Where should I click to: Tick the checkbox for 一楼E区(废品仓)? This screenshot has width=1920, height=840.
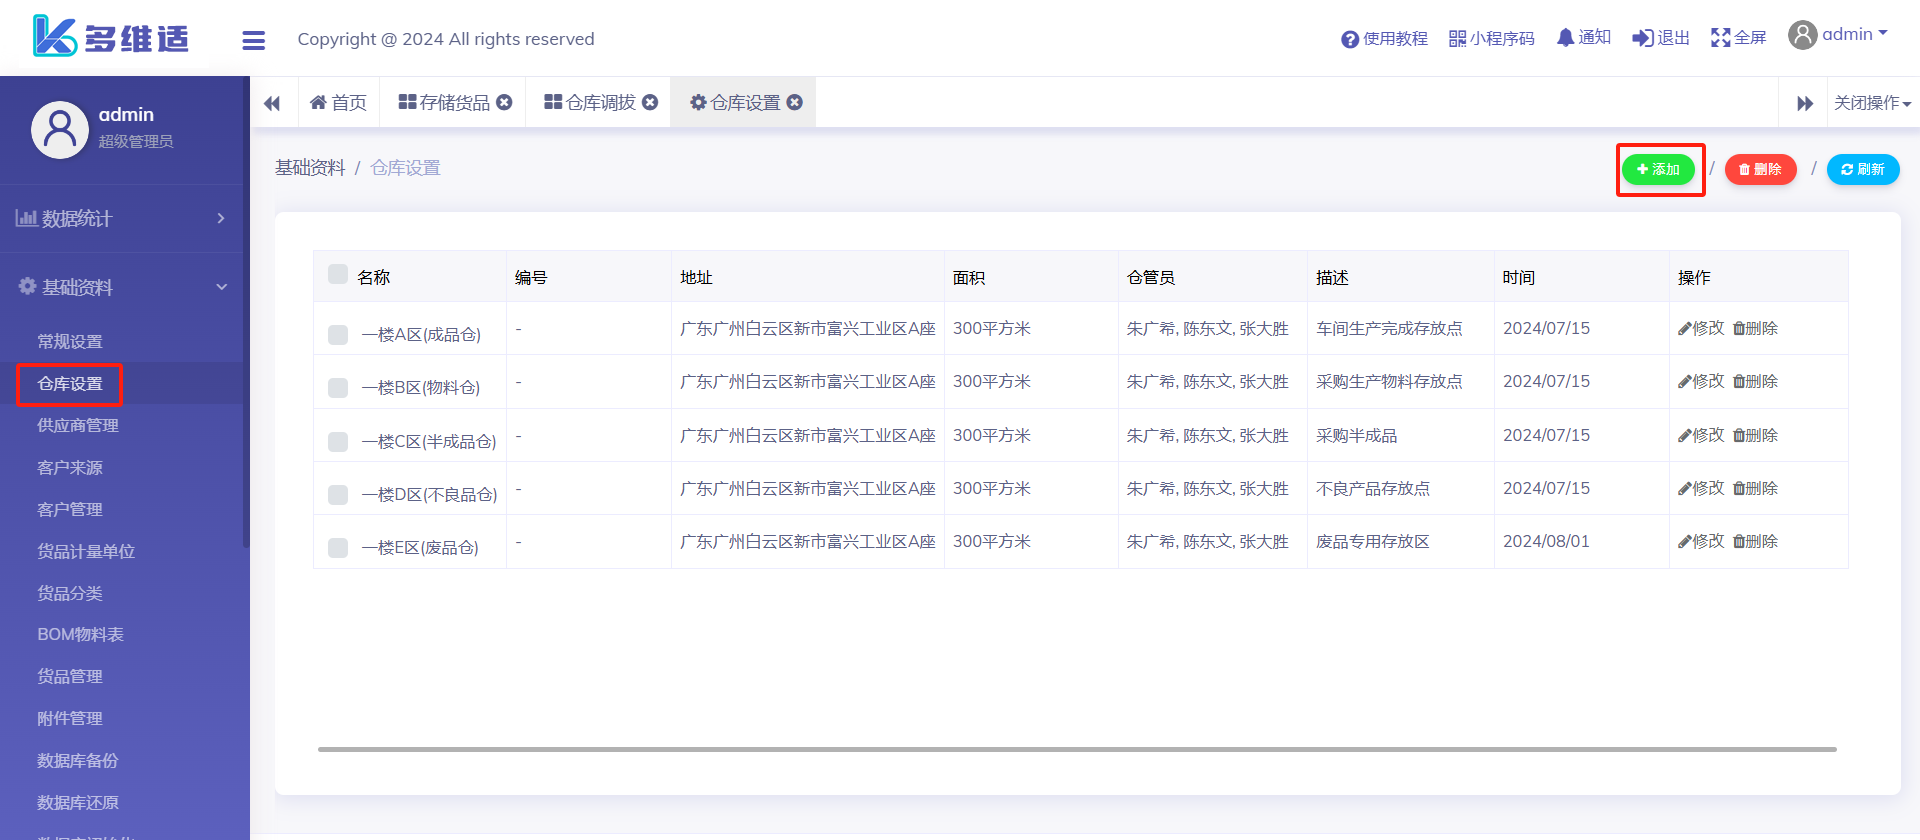338,547
